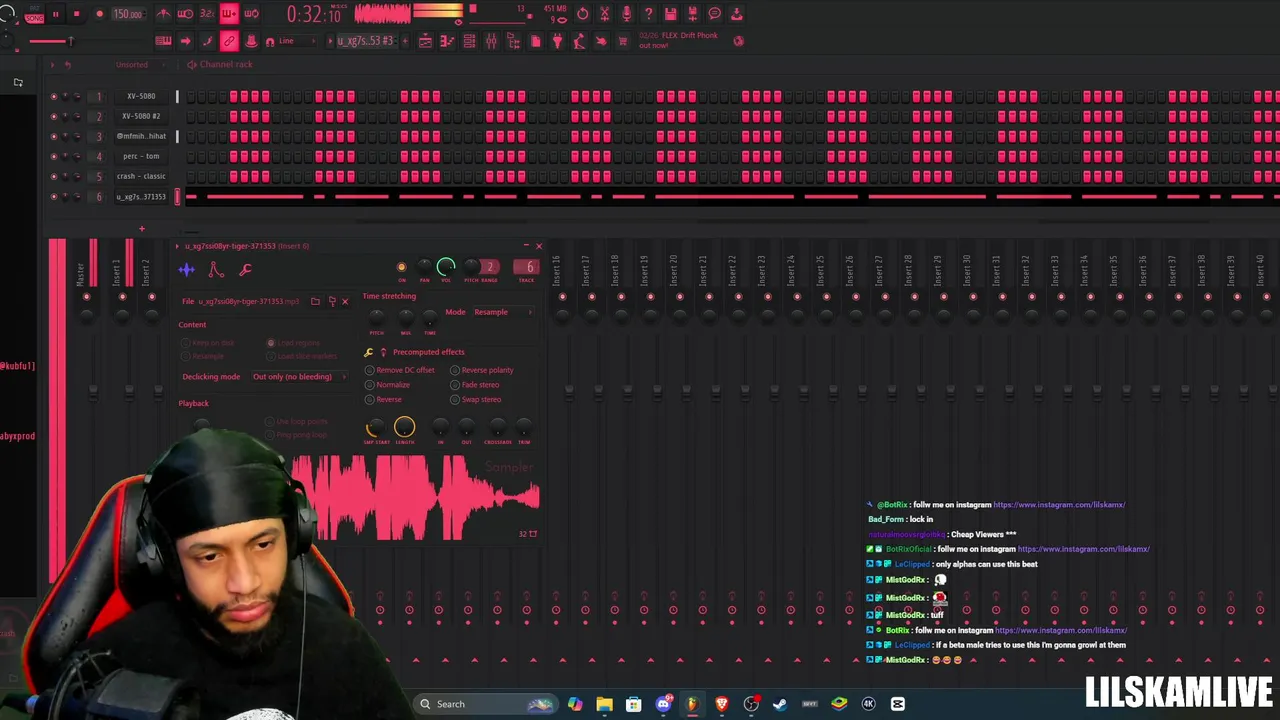Screen dimensions: 1280x720
Task: Open the mixer view icon
Action: tap(491, 41)
